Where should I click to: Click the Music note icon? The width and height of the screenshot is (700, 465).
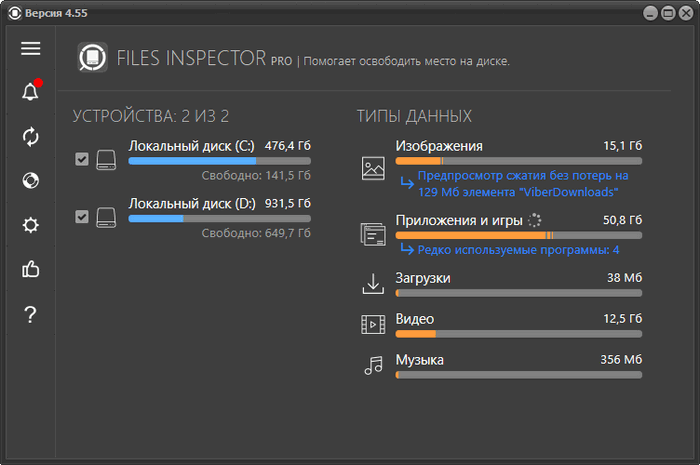pos(373,365)
